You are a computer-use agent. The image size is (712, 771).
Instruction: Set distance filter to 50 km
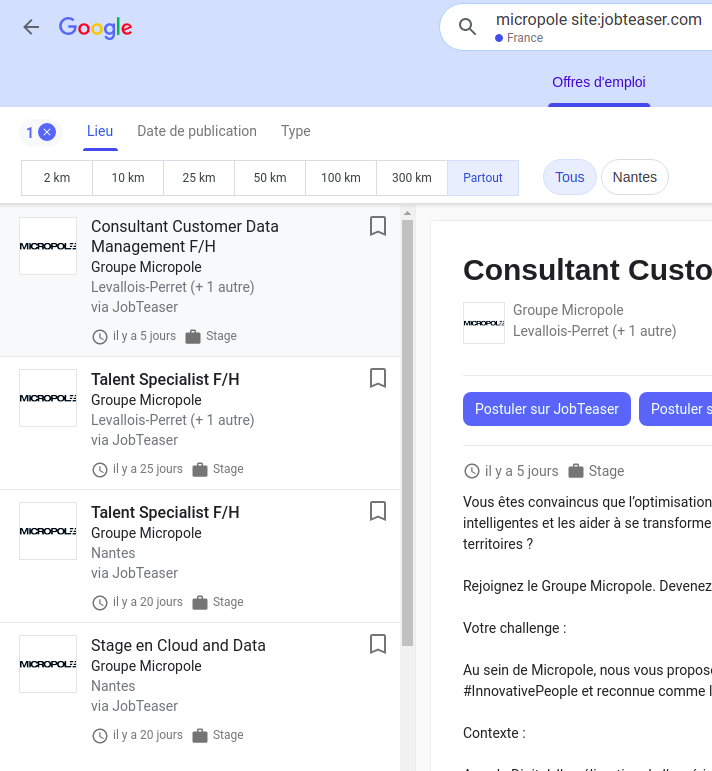pos(270,178)
